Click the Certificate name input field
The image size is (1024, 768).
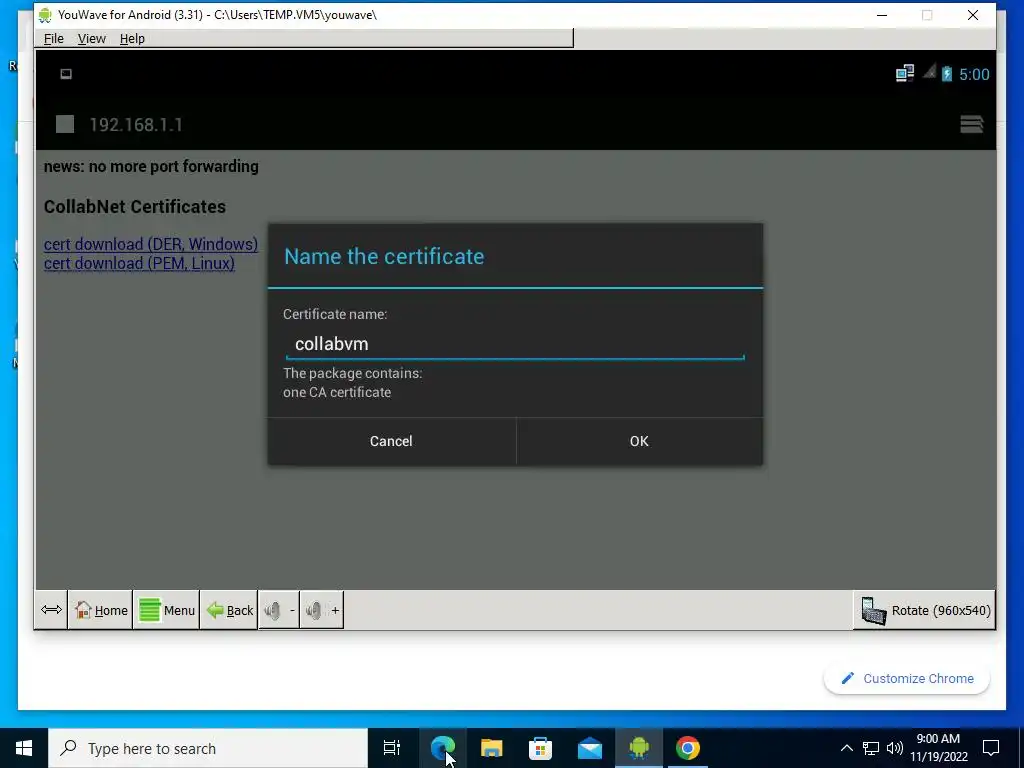pyautogui.click(x=515, y=344)
